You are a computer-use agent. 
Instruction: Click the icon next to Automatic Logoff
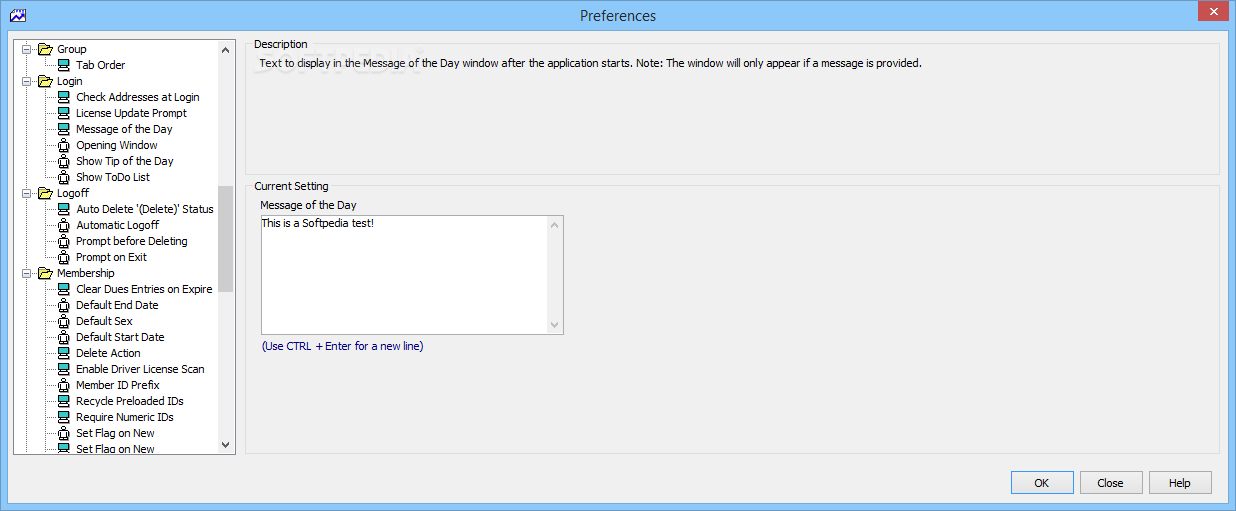[64, 225]
